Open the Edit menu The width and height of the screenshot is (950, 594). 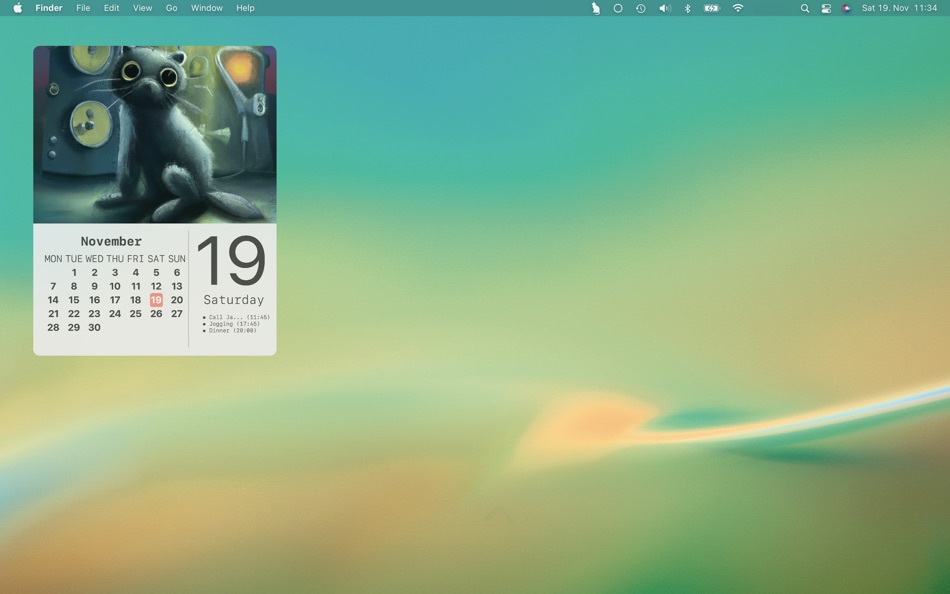pos(111,8)
